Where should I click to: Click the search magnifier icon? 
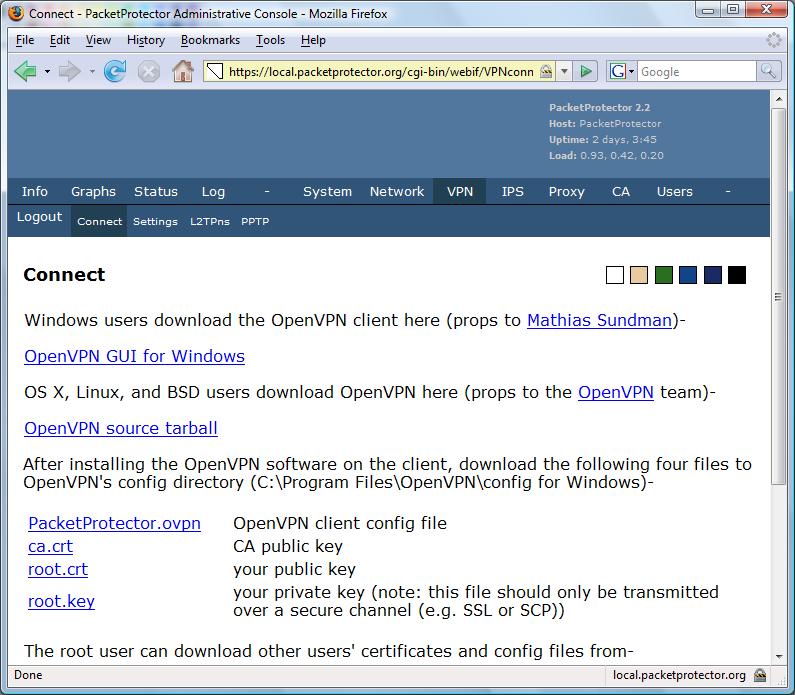tap(768, 71)
